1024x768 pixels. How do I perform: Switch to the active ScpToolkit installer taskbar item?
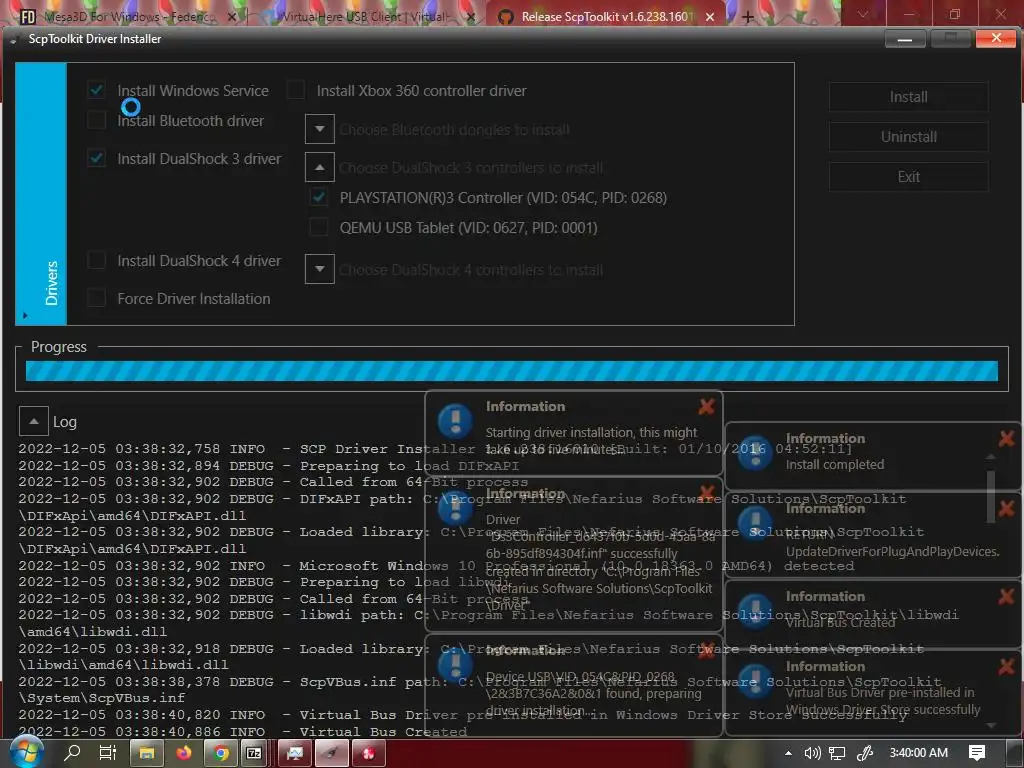tap(332, 753)
